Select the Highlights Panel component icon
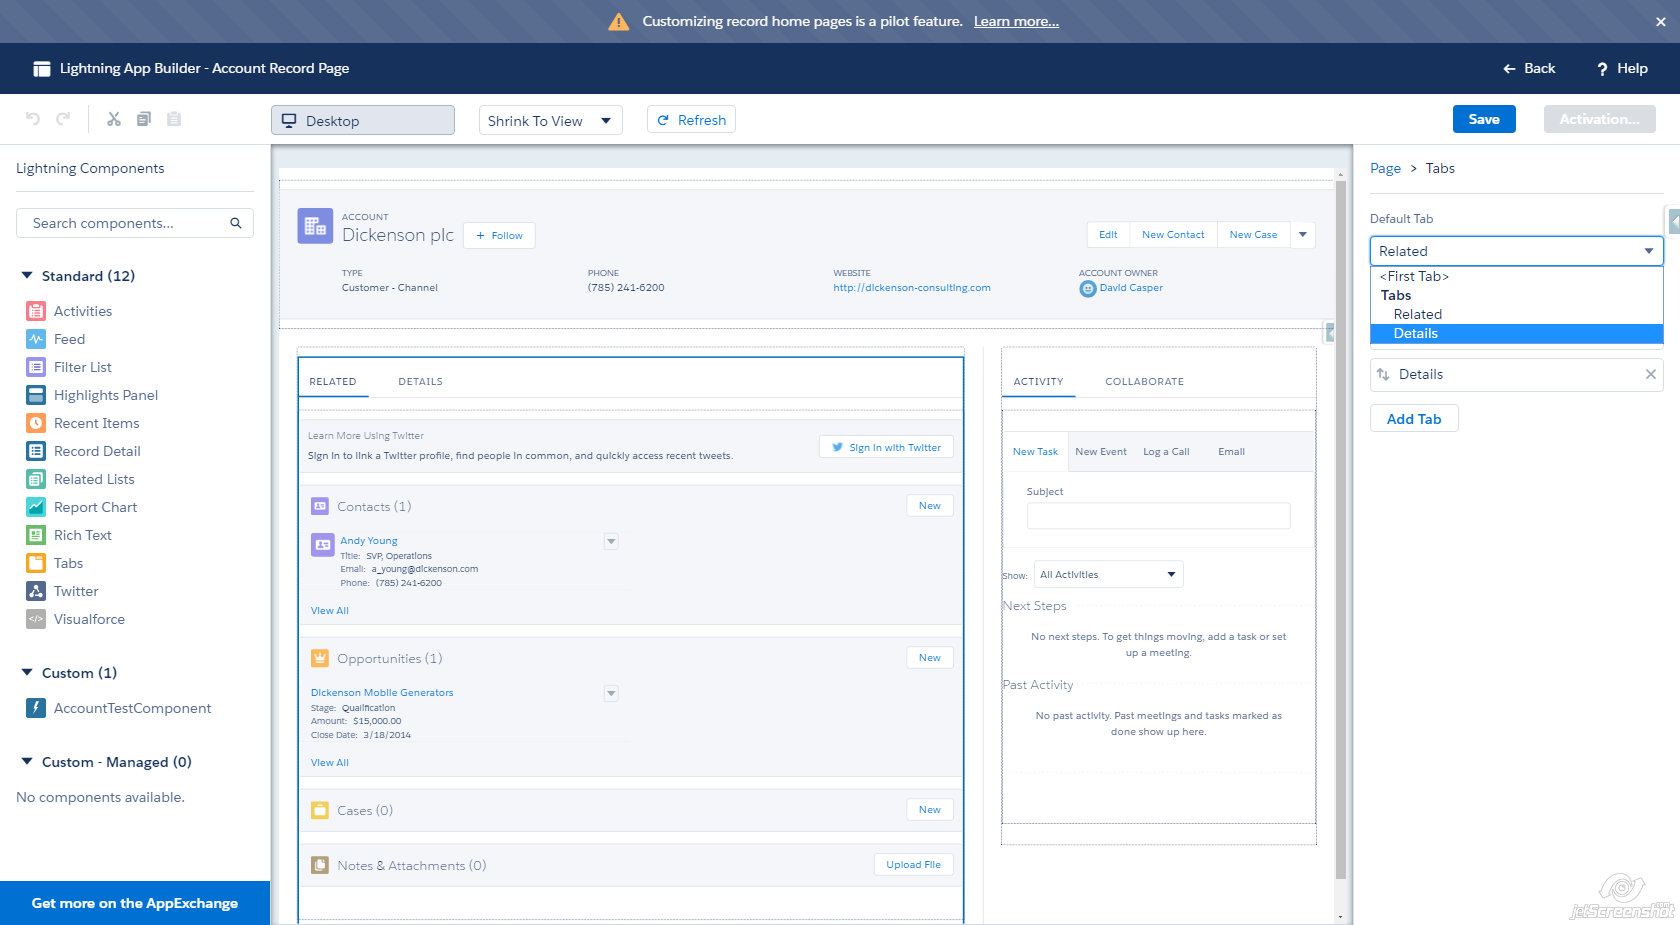The image size is (1680, 925). pos(36,395)
